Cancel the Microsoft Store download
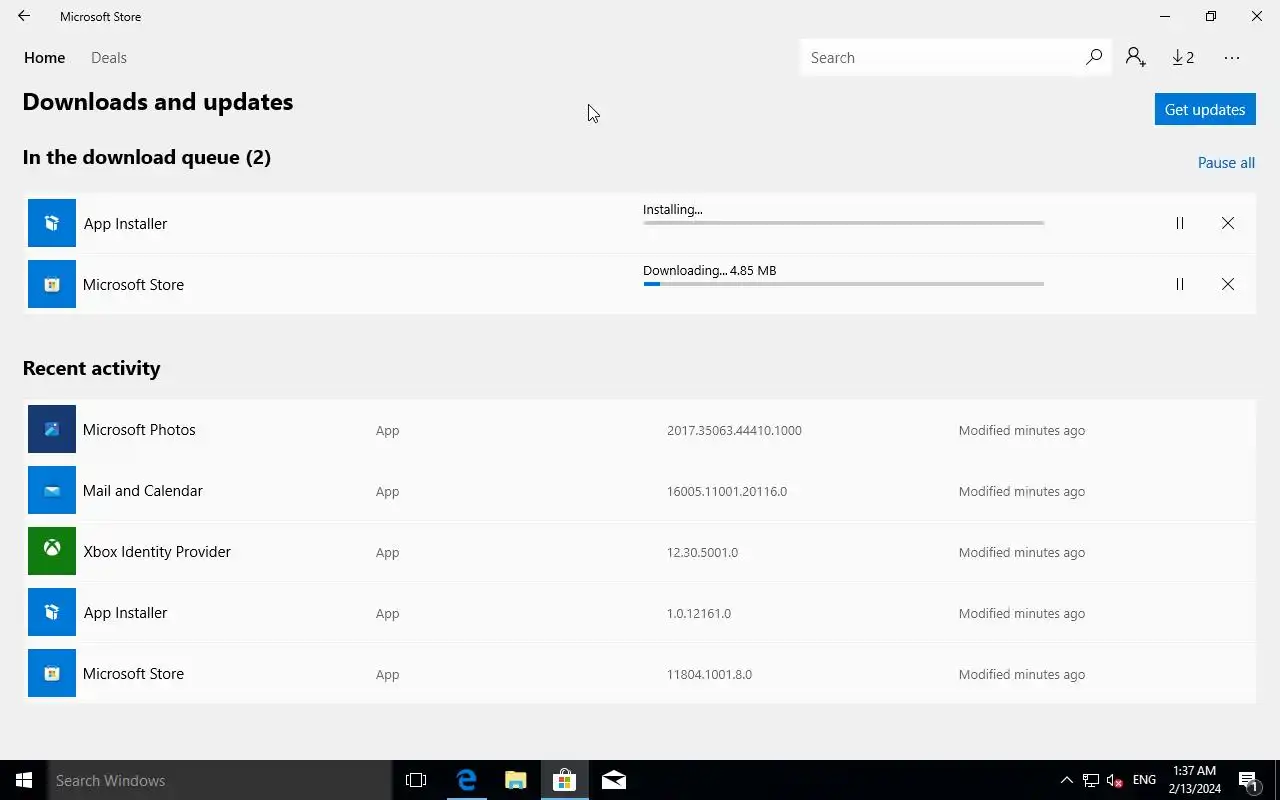 (1228, 284)
